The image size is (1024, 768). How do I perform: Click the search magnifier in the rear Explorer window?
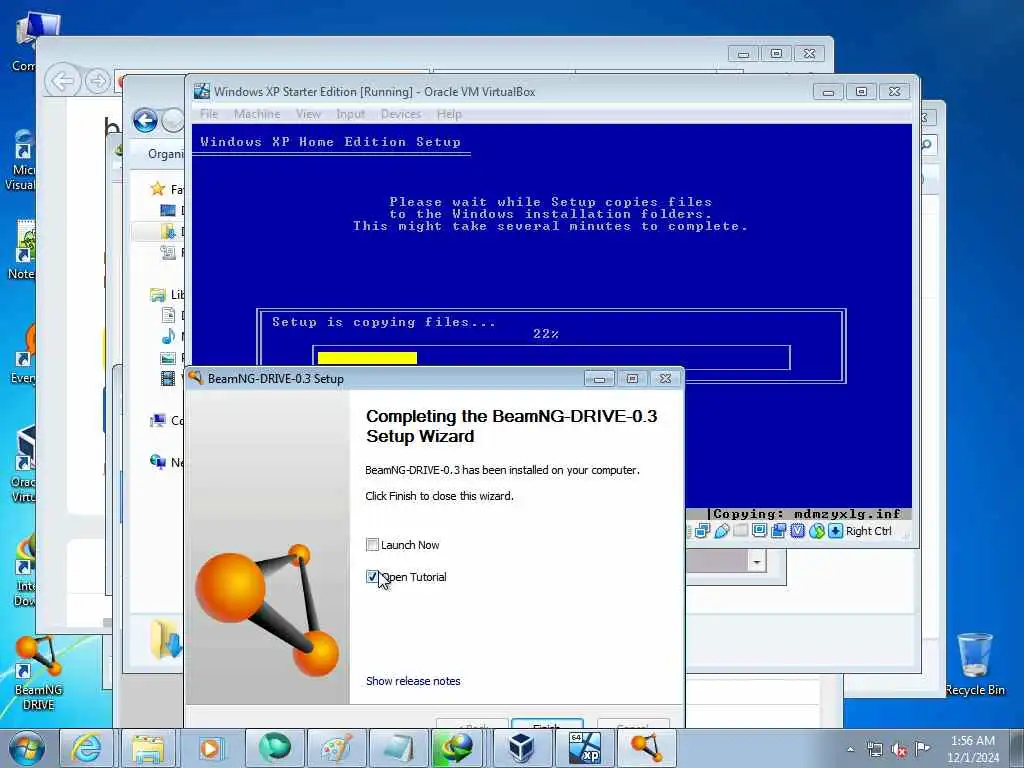click(927, 144)
